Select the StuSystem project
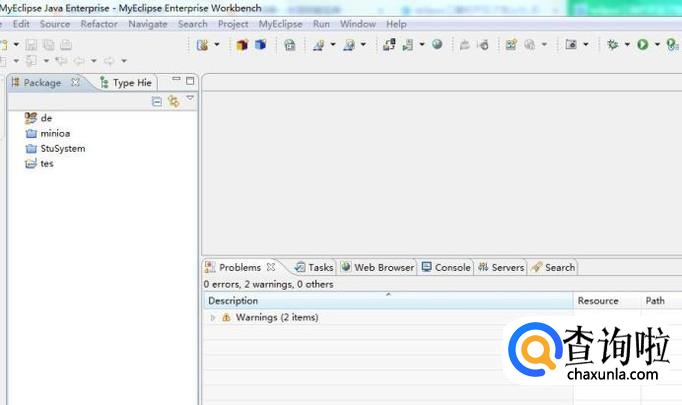 pyautogui.click(x=55, y=148)
